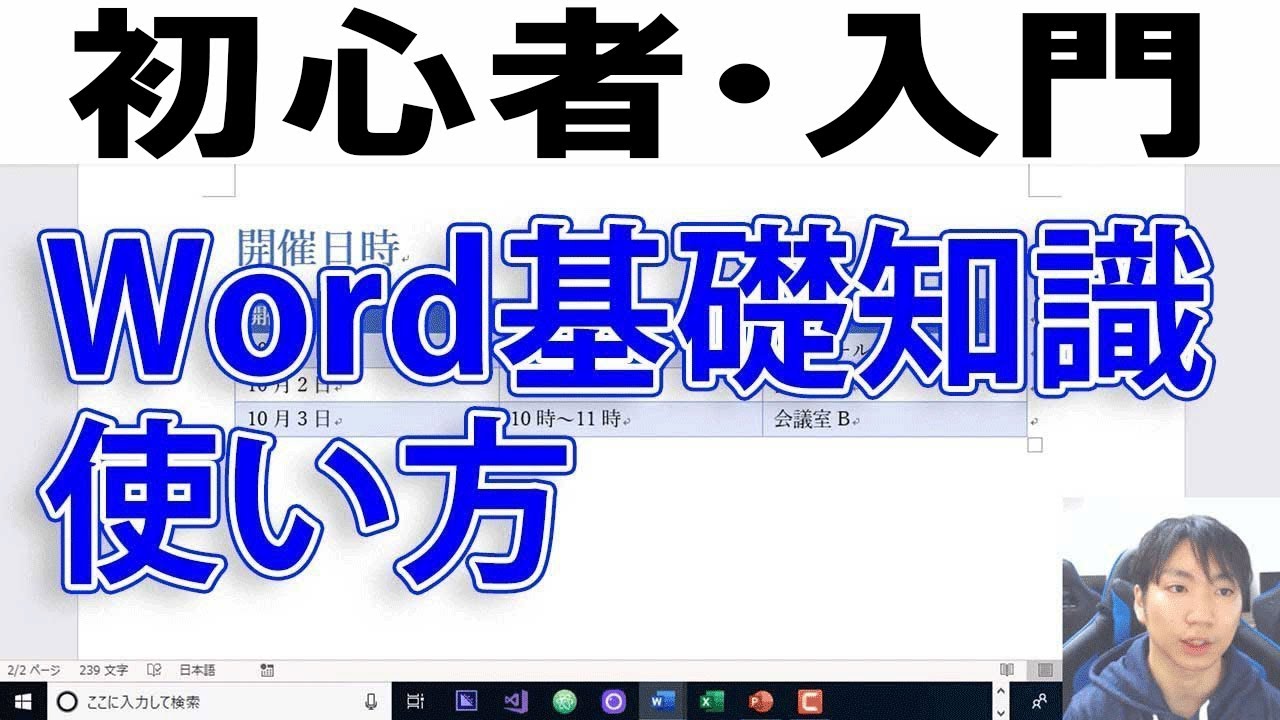Click the table resize handle square
The height and width of the screenshot is (720, 1280).
pyautogui.click(x=1035, y=445)
